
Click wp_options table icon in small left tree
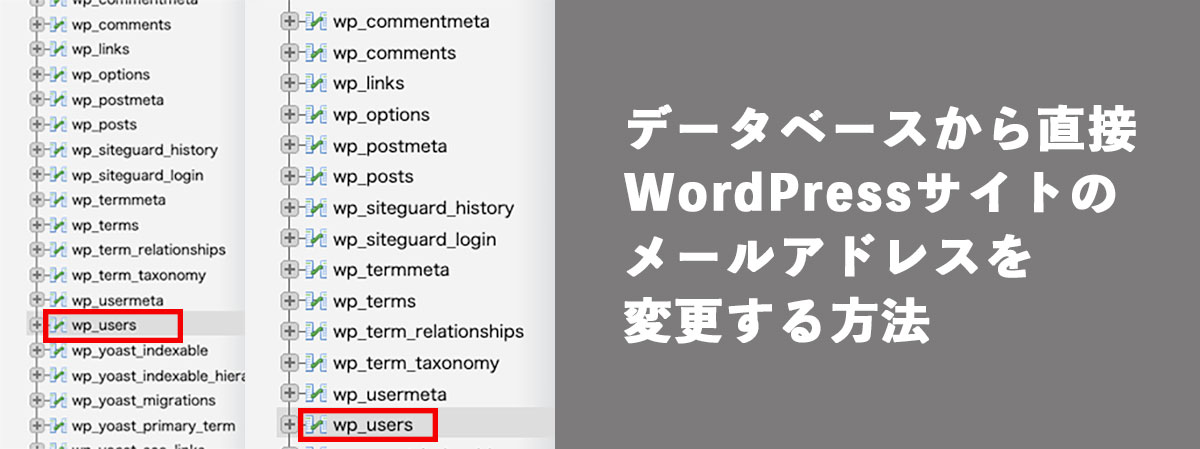[x=58, y=74]
